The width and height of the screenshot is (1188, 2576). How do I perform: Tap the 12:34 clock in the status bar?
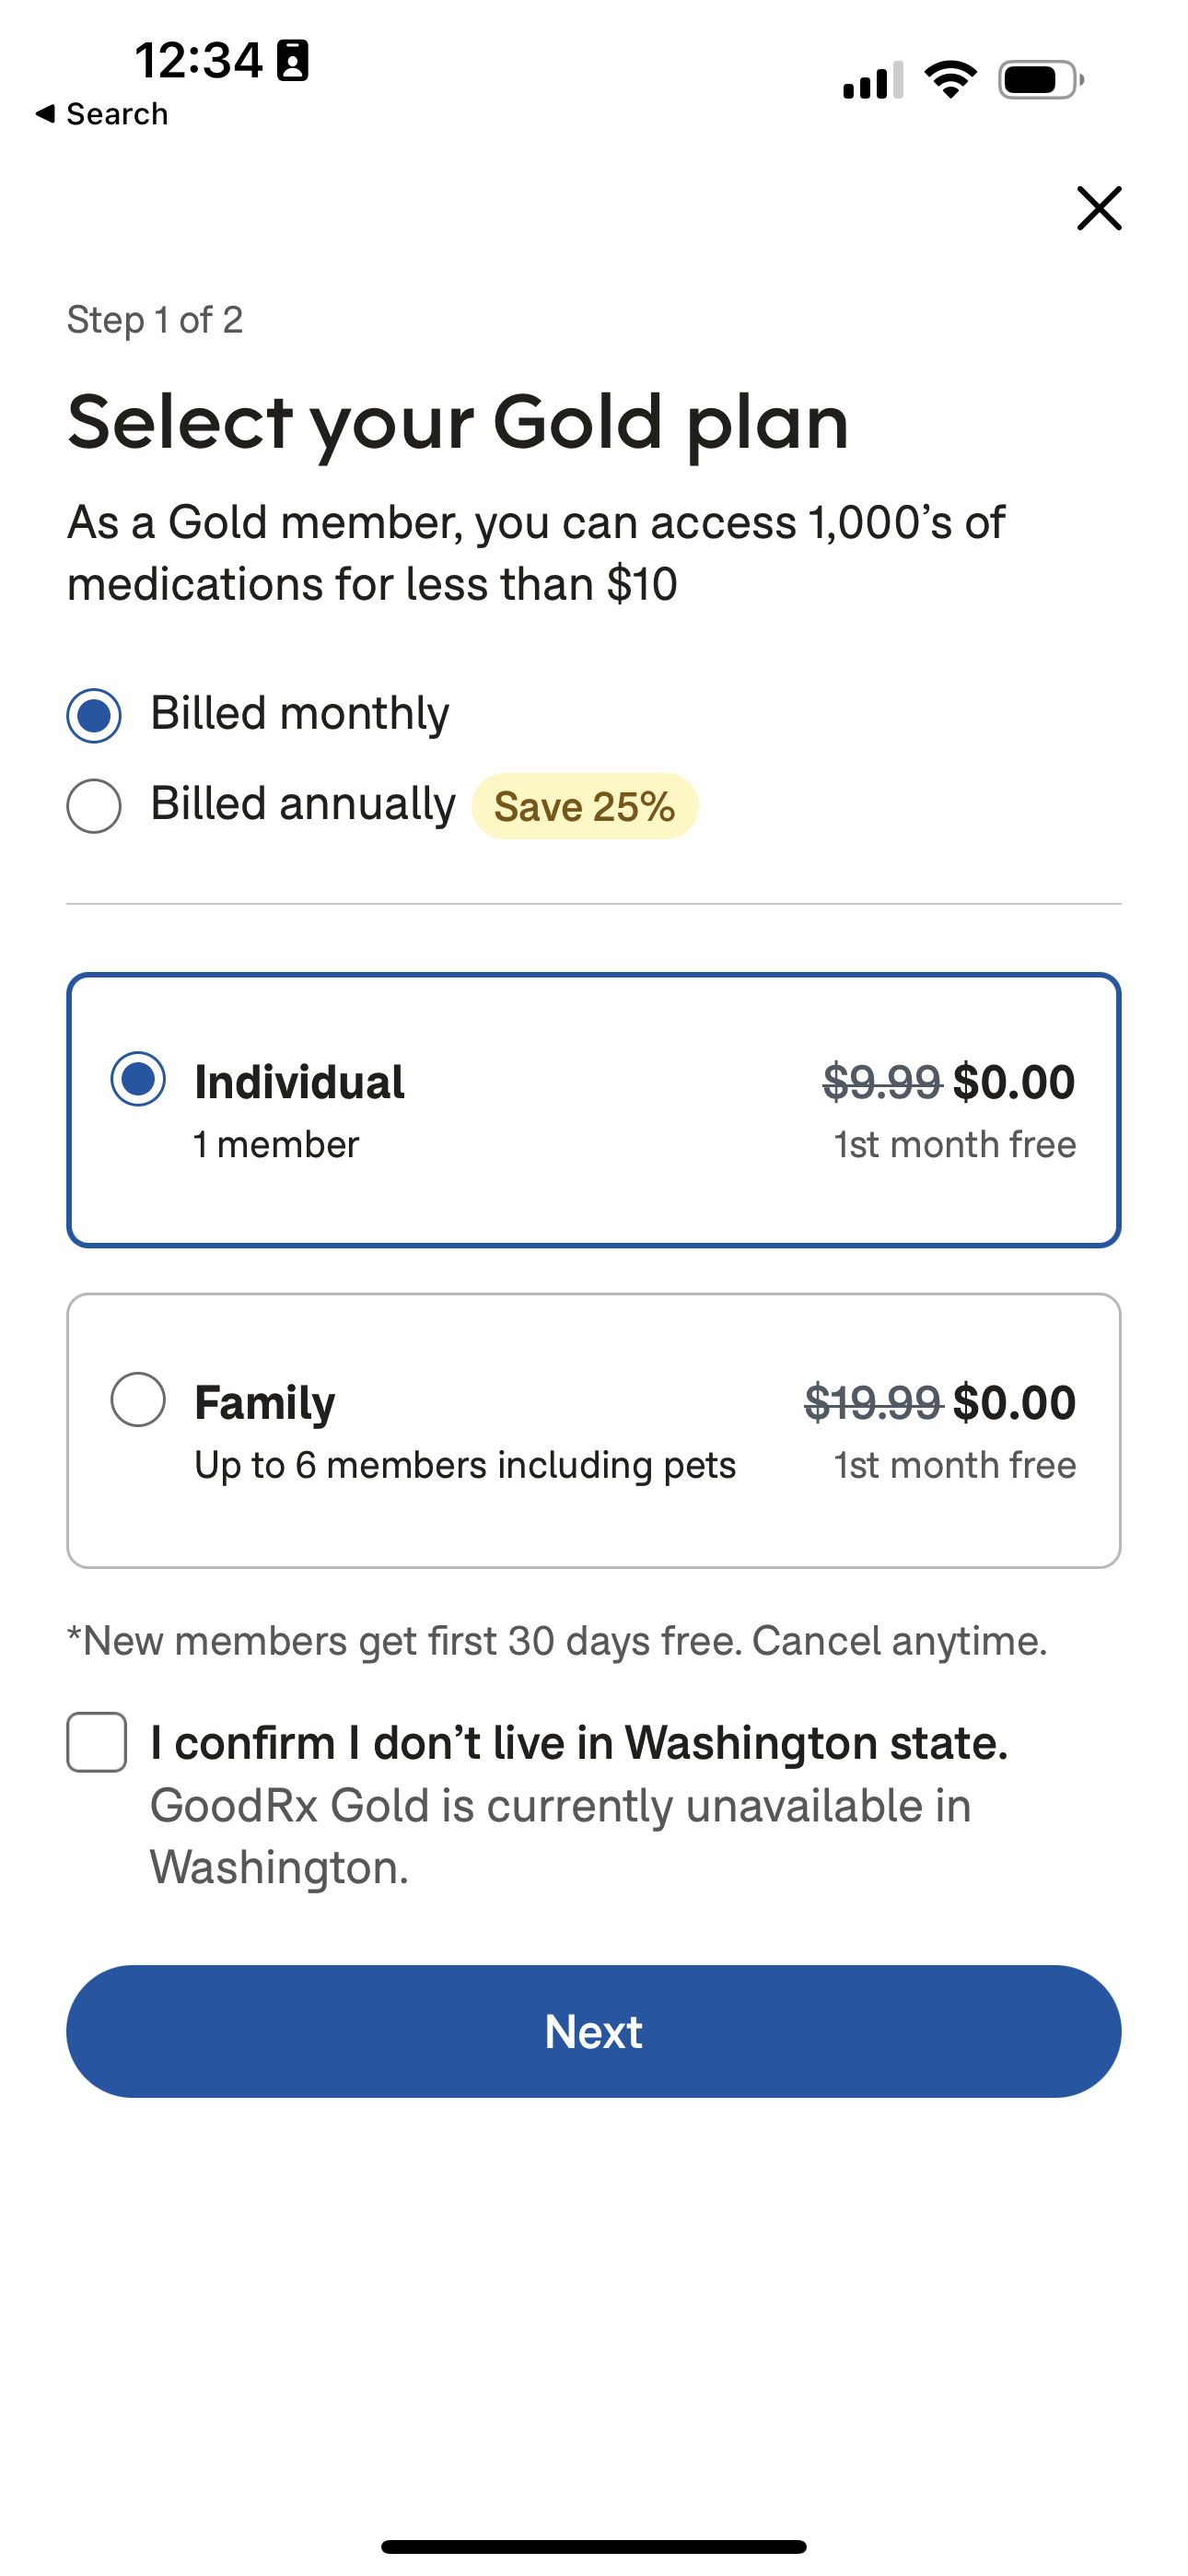pyautogui.click(x=198, y=61)
